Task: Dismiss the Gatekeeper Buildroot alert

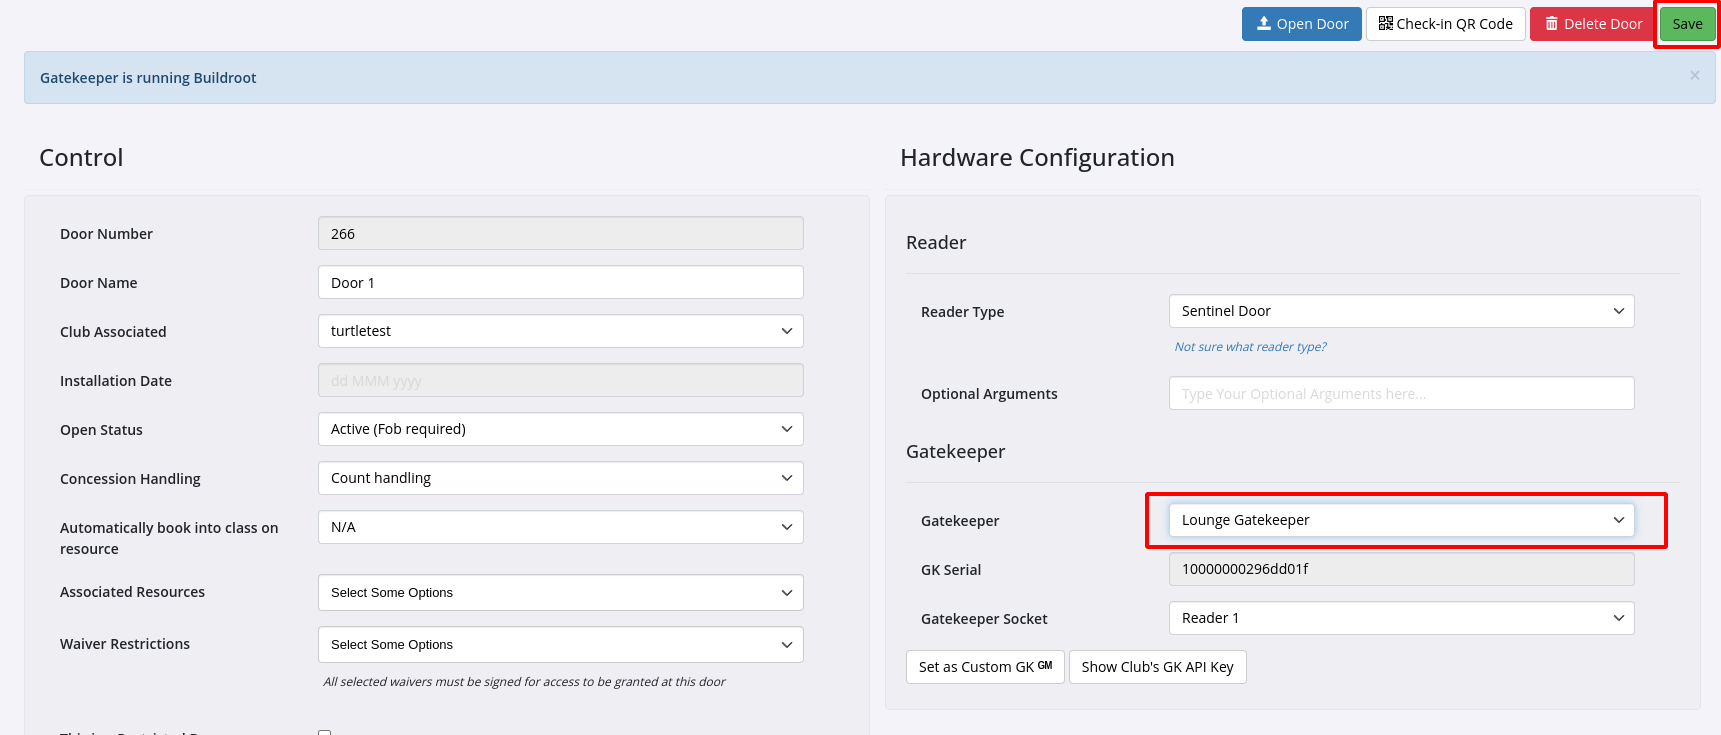Action: [x=1694, y=76]
